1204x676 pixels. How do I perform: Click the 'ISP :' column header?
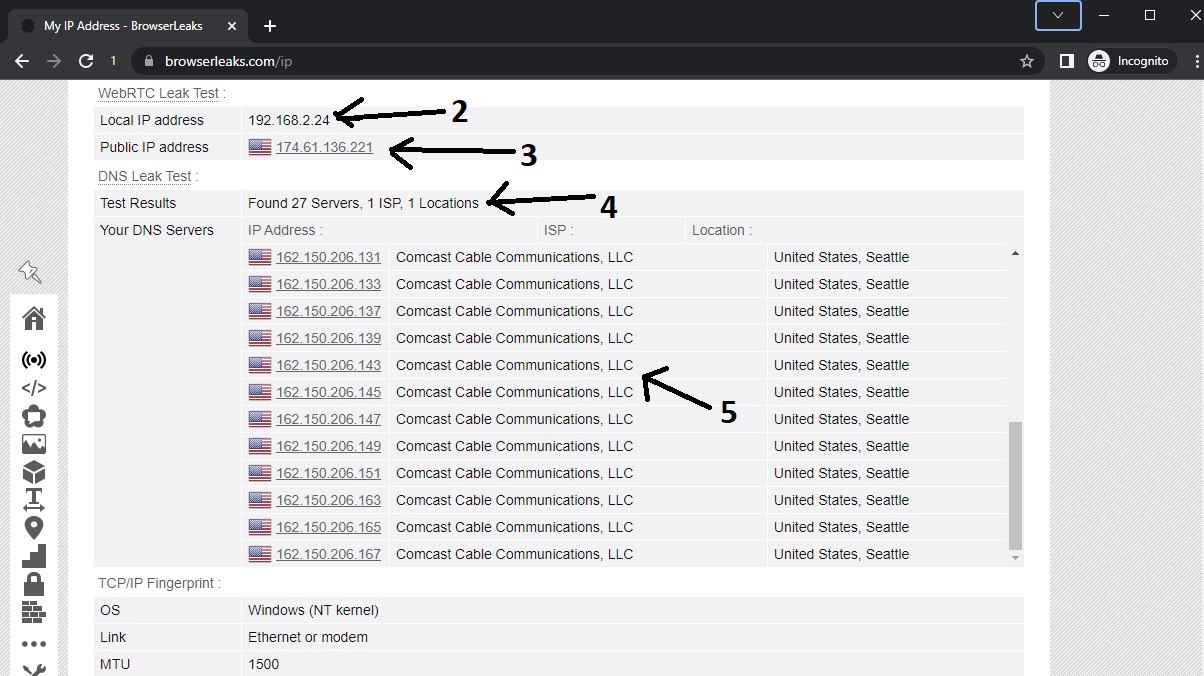point(558,230)
